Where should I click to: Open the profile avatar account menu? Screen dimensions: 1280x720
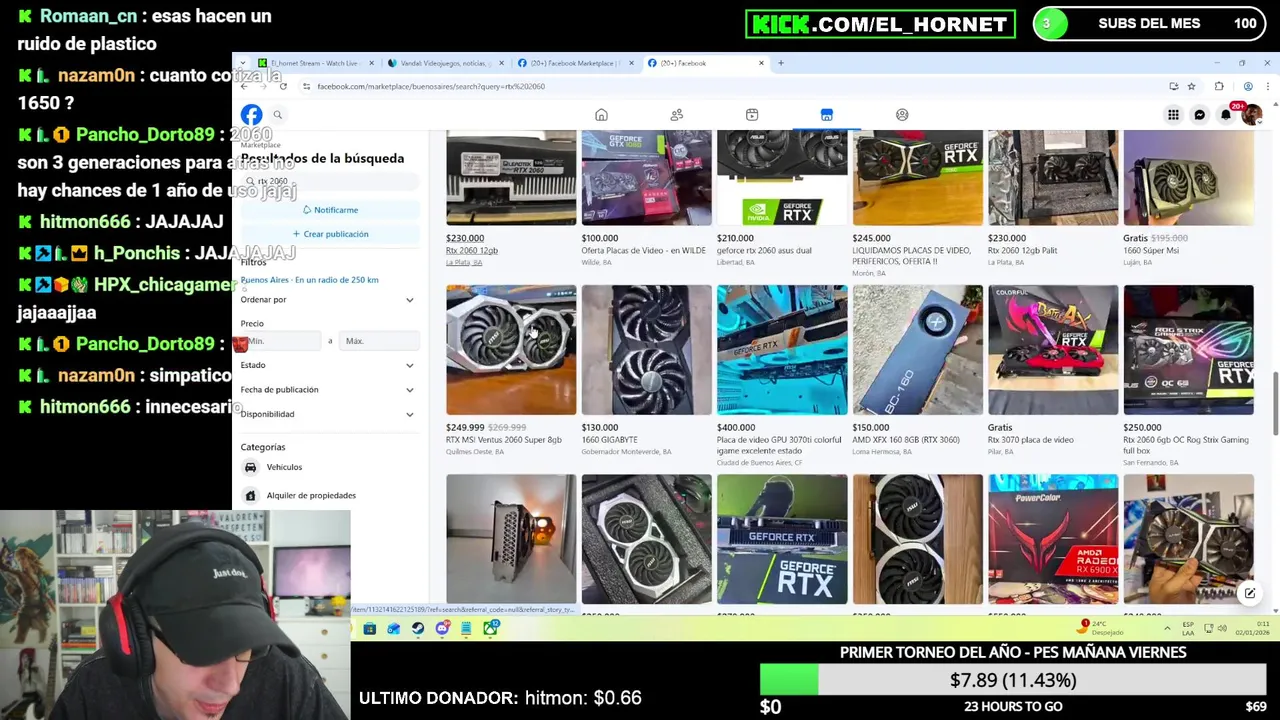click(x=1251, y=115)
